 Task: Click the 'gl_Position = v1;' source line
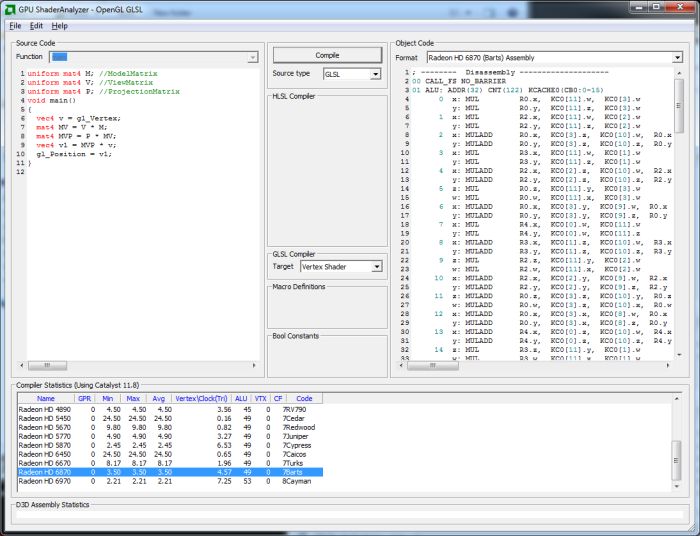tap(74, 154)
